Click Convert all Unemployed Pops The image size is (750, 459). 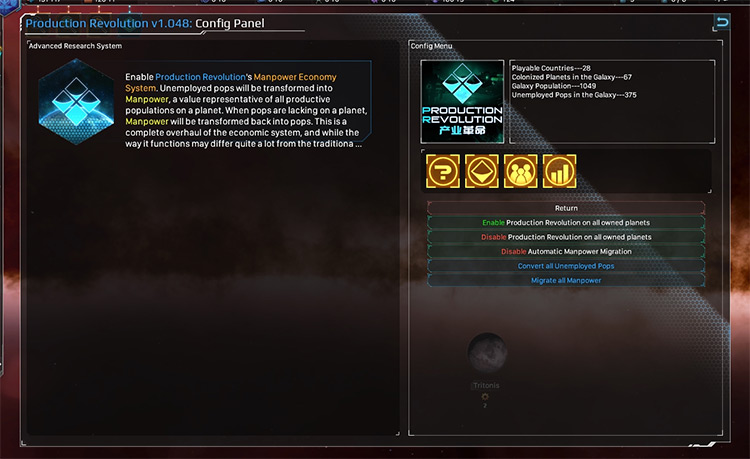click(x=566, y=266)
